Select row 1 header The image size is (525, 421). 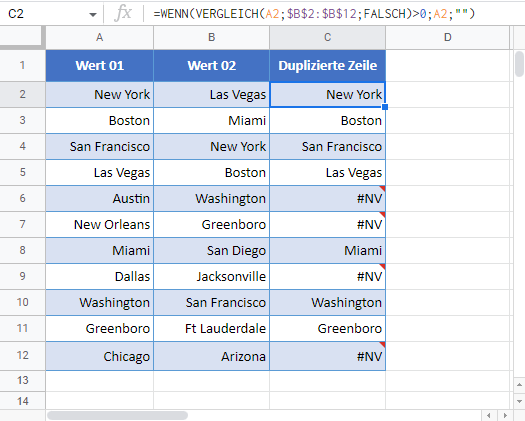22,65
